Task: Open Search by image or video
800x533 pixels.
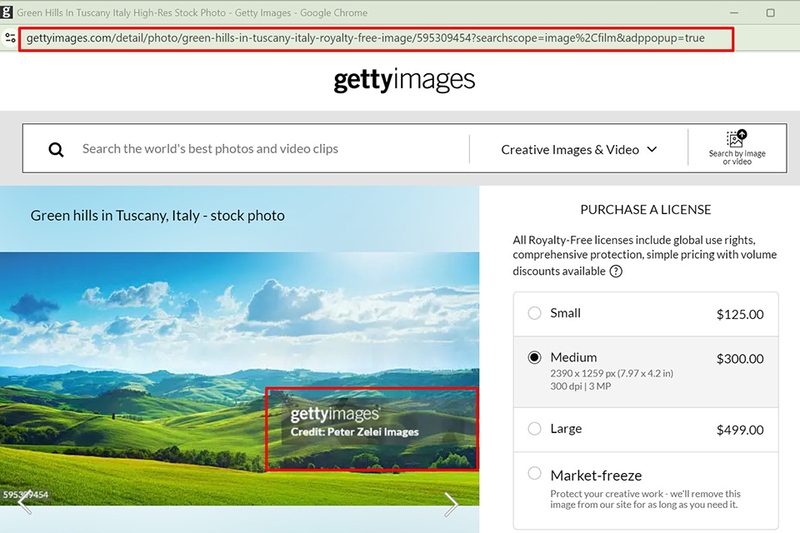Action: (737, 148)
